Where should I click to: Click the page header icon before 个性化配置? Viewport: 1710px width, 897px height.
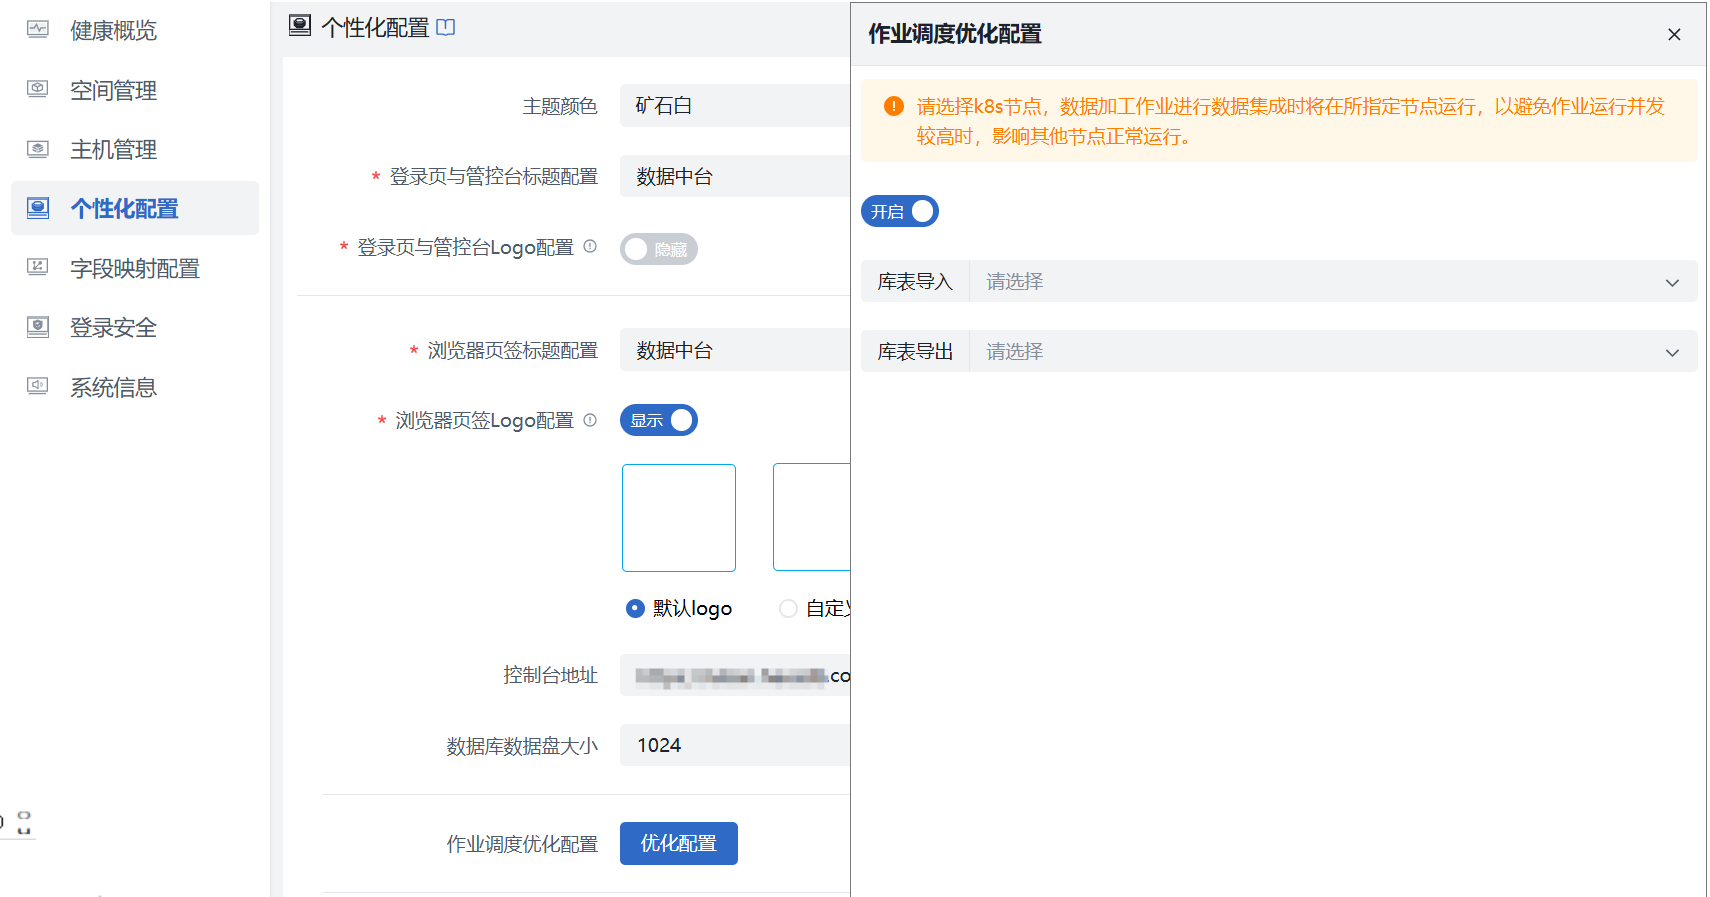tap(300, 26)
